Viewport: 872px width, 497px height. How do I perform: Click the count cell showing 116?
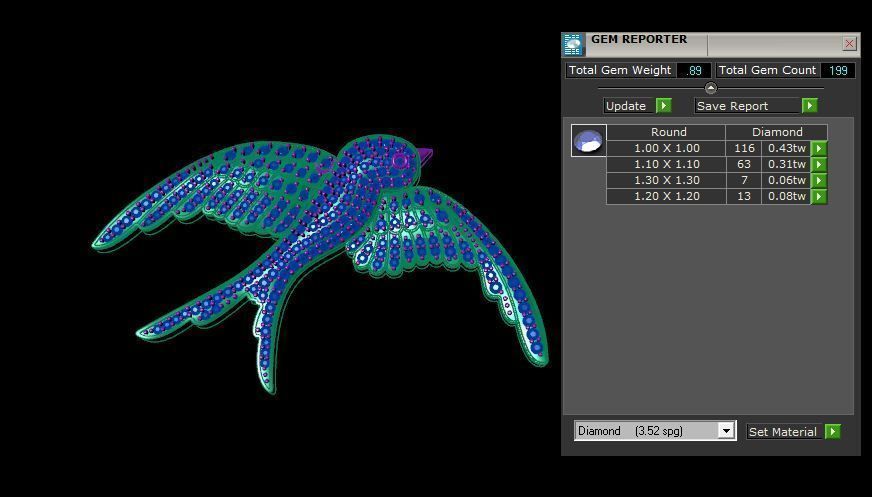coord(744,148)
